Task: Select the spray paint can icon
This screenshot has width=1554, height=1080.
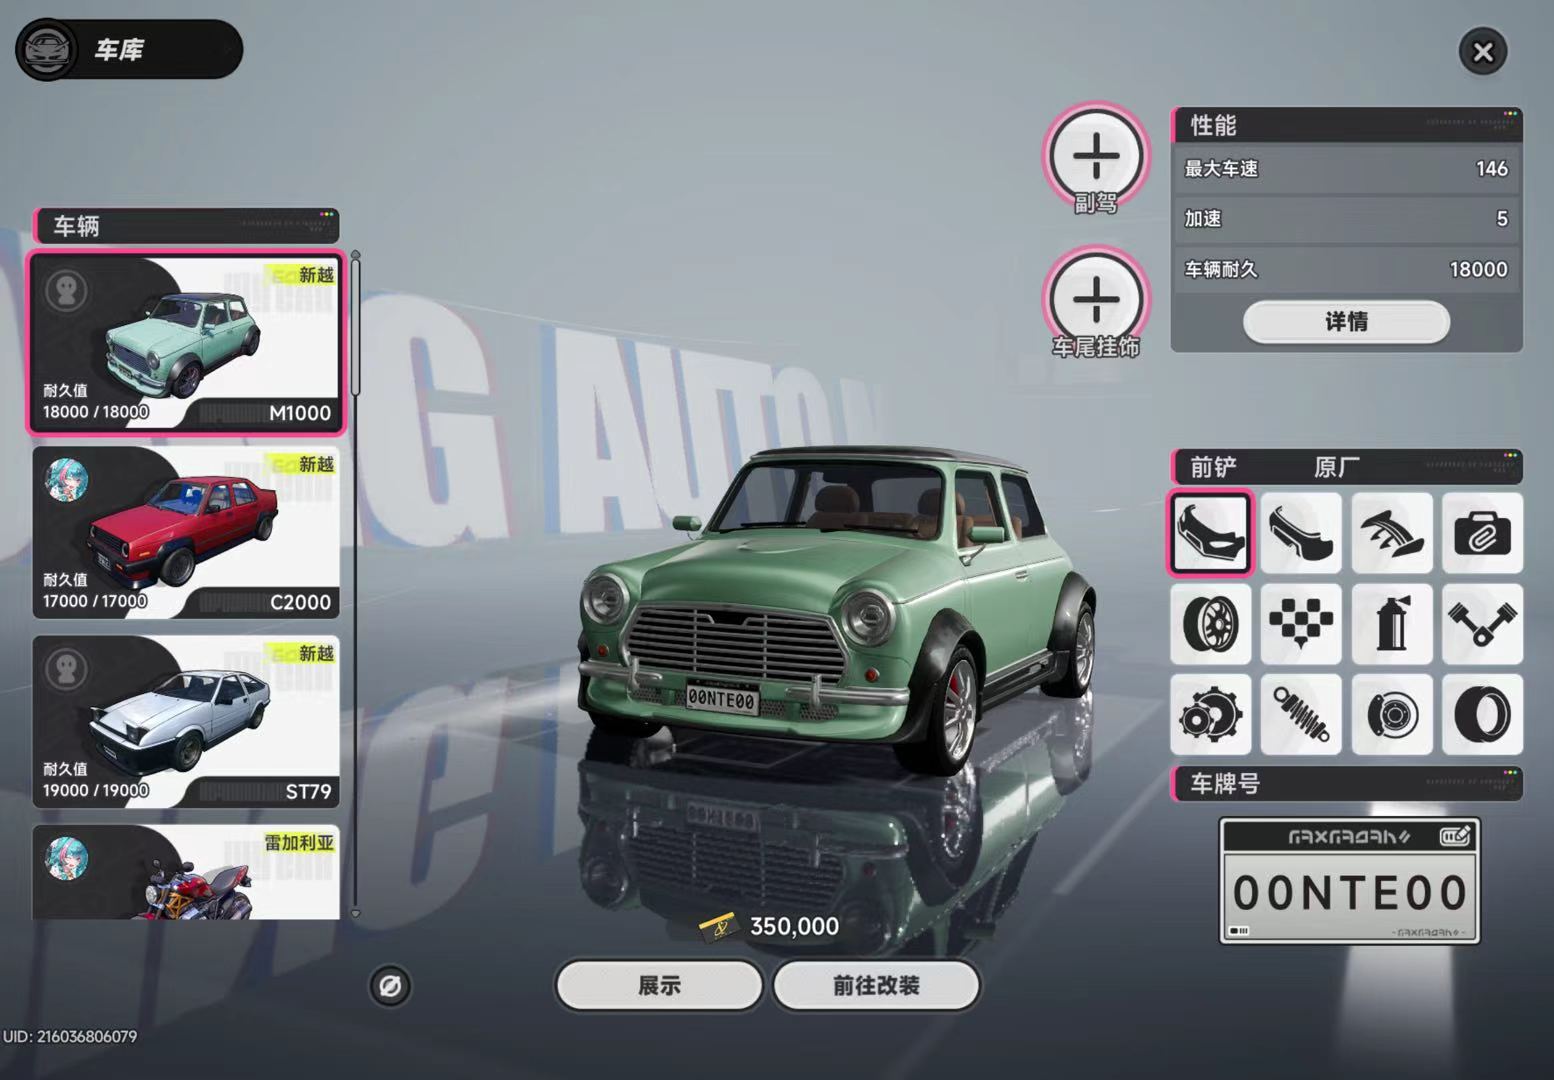Action: point(1392,624)
